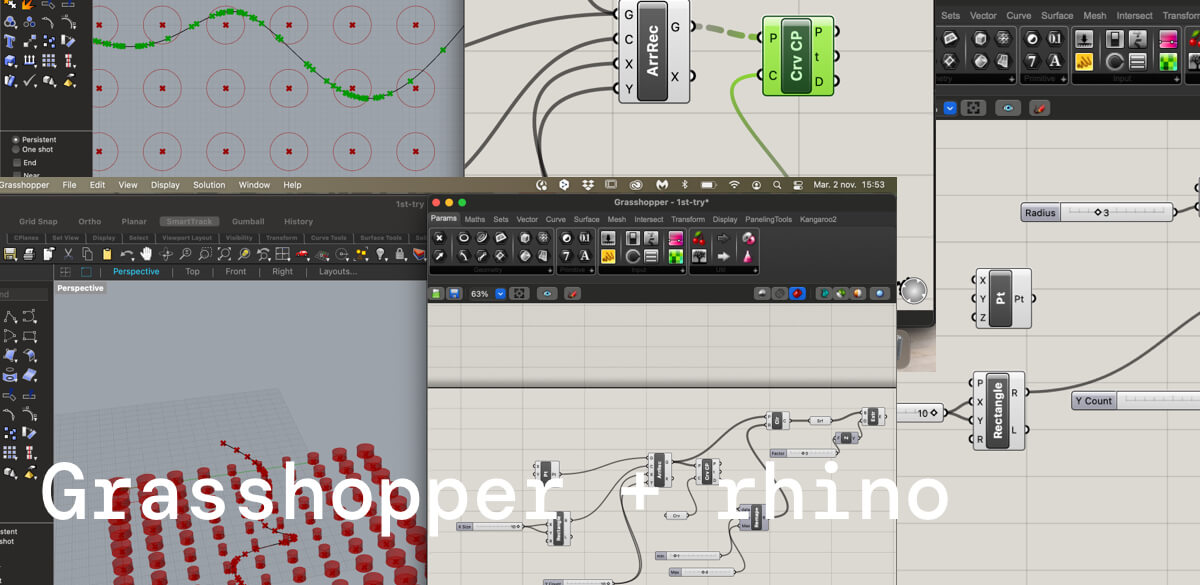Viewport: 1200px width, 585px height.
Task: Select the ArrRec component on the canvas
Action: [655, 52]
